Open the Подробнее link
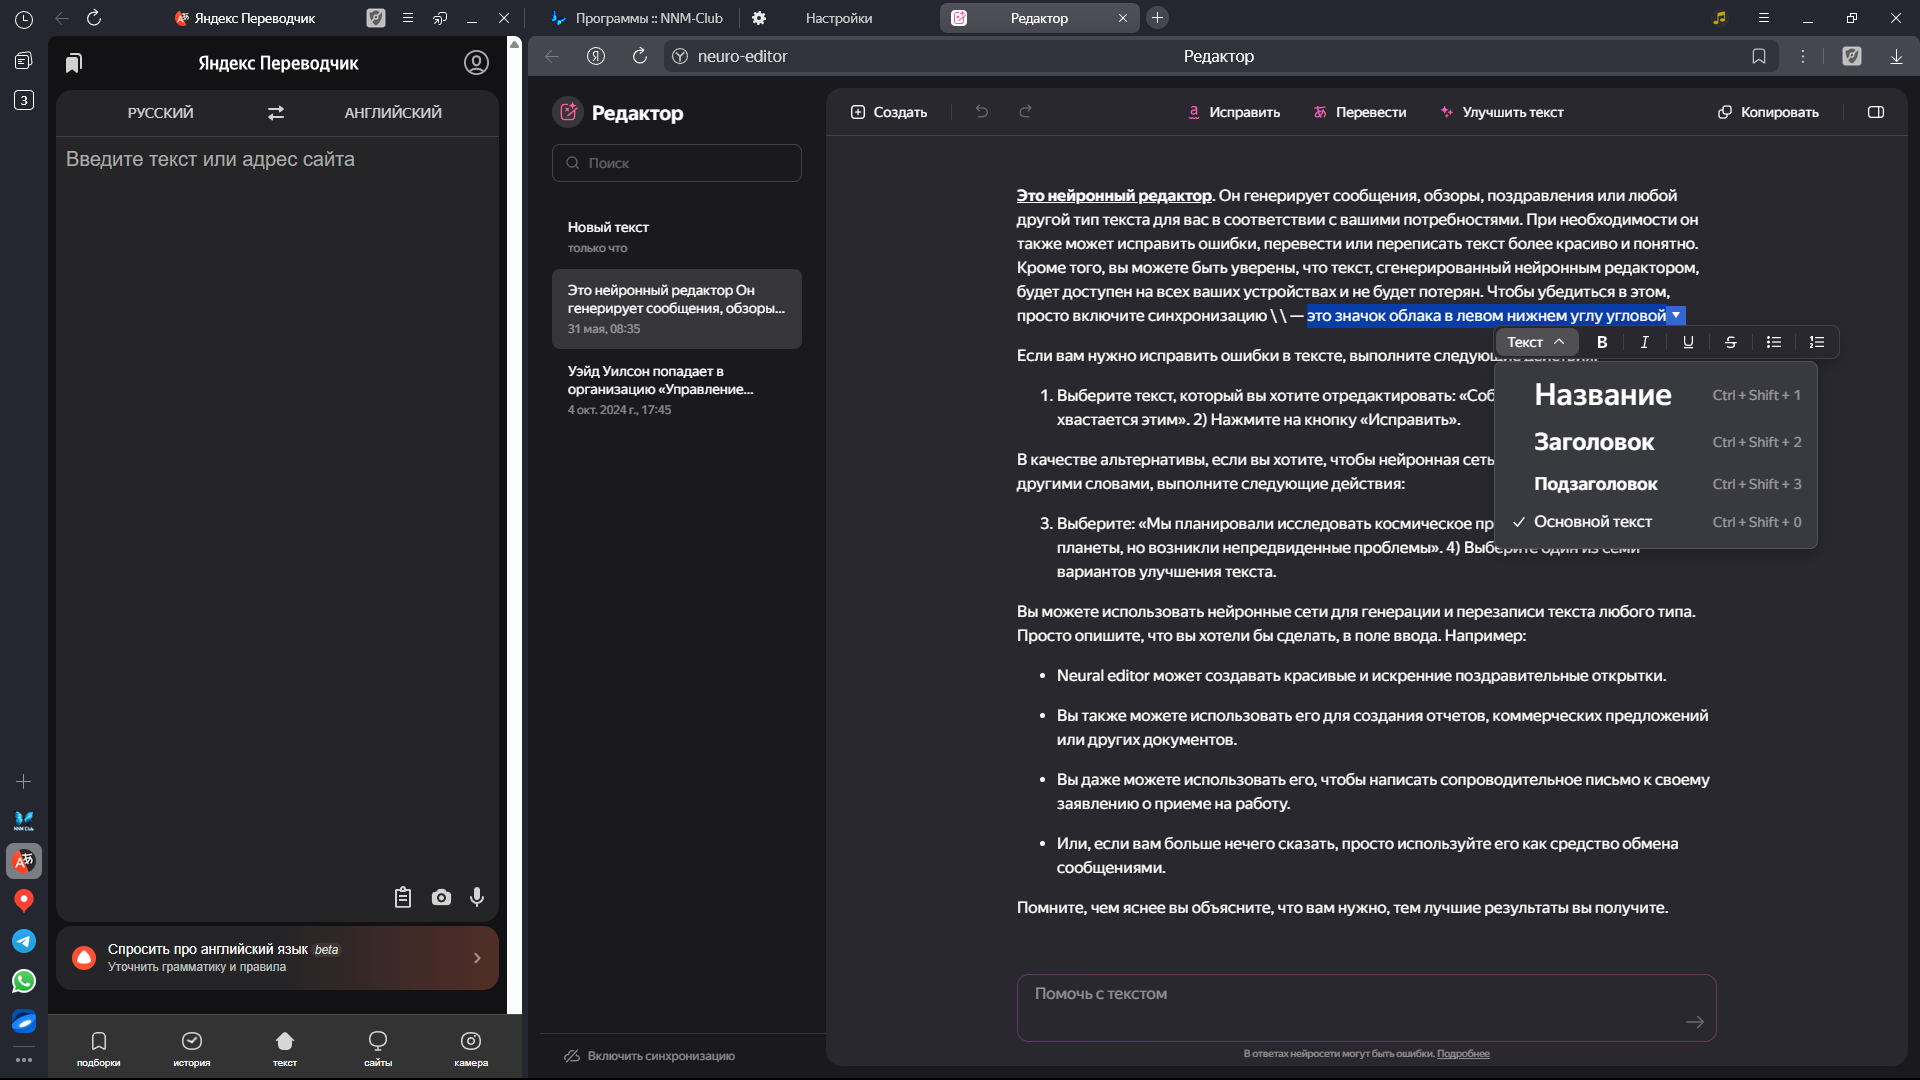Viewport: 1920px width, 1080px height. pos(1463,1054)
